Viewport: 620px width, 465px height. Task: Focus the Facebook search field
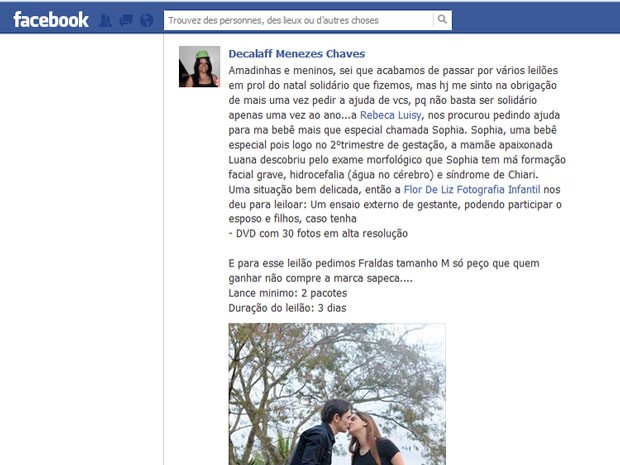click(299, 20)
